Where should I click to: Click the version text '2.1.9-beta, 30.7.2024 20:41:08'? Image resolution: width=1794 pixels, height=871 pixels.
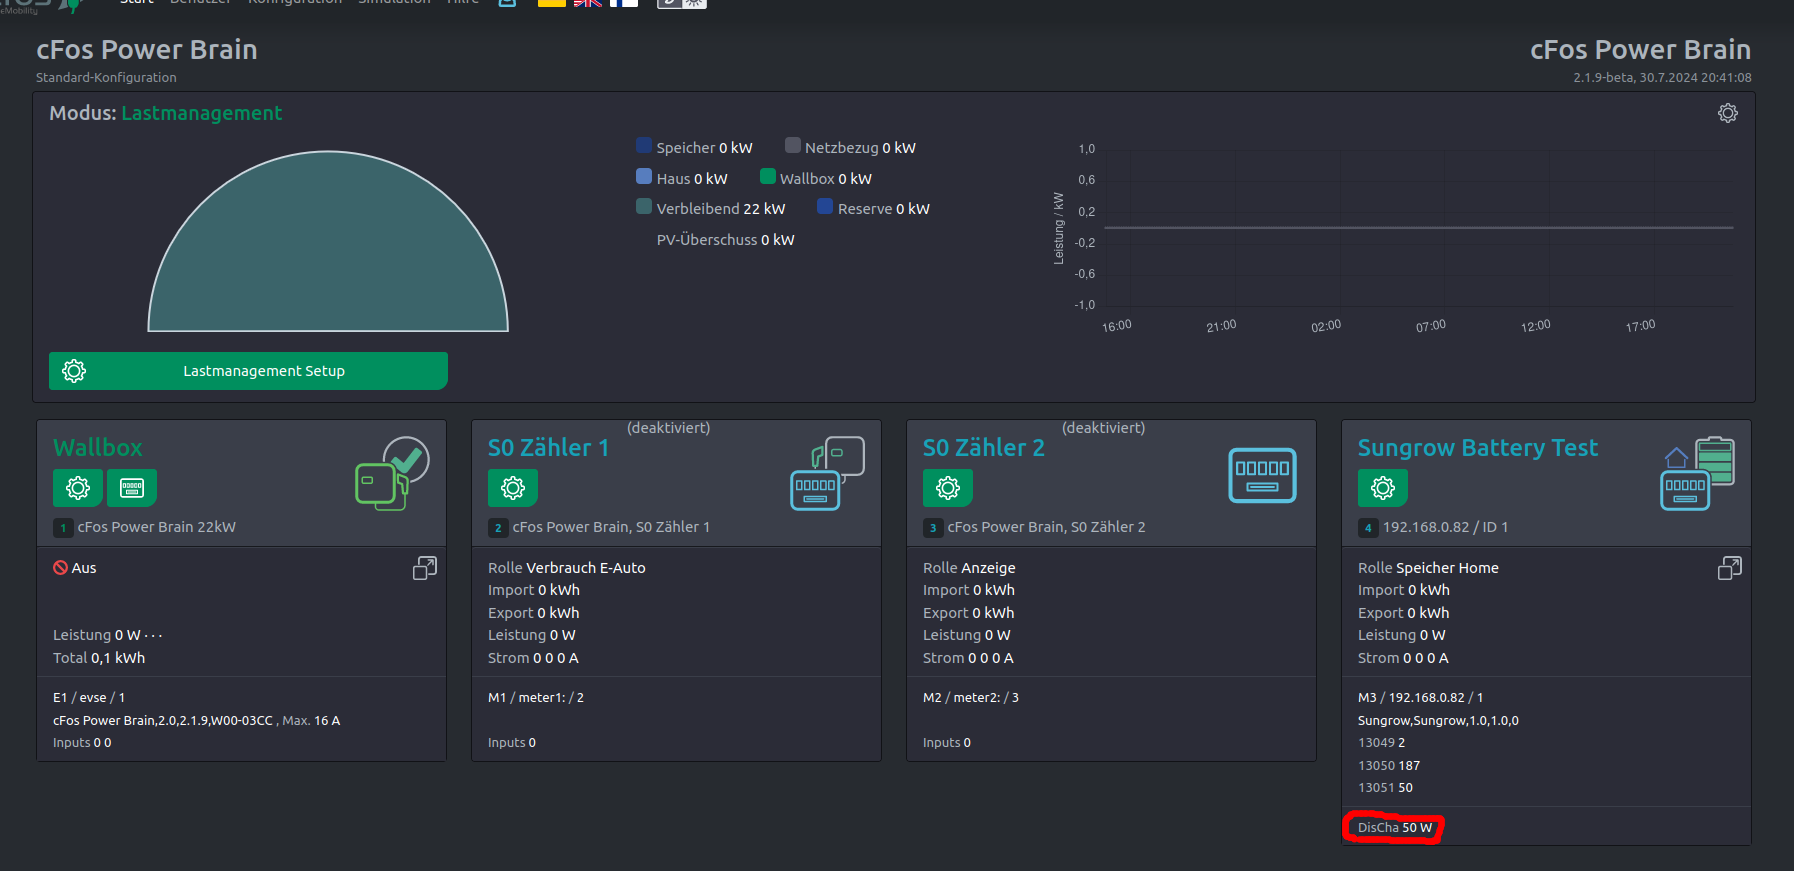click(1662, 78)
